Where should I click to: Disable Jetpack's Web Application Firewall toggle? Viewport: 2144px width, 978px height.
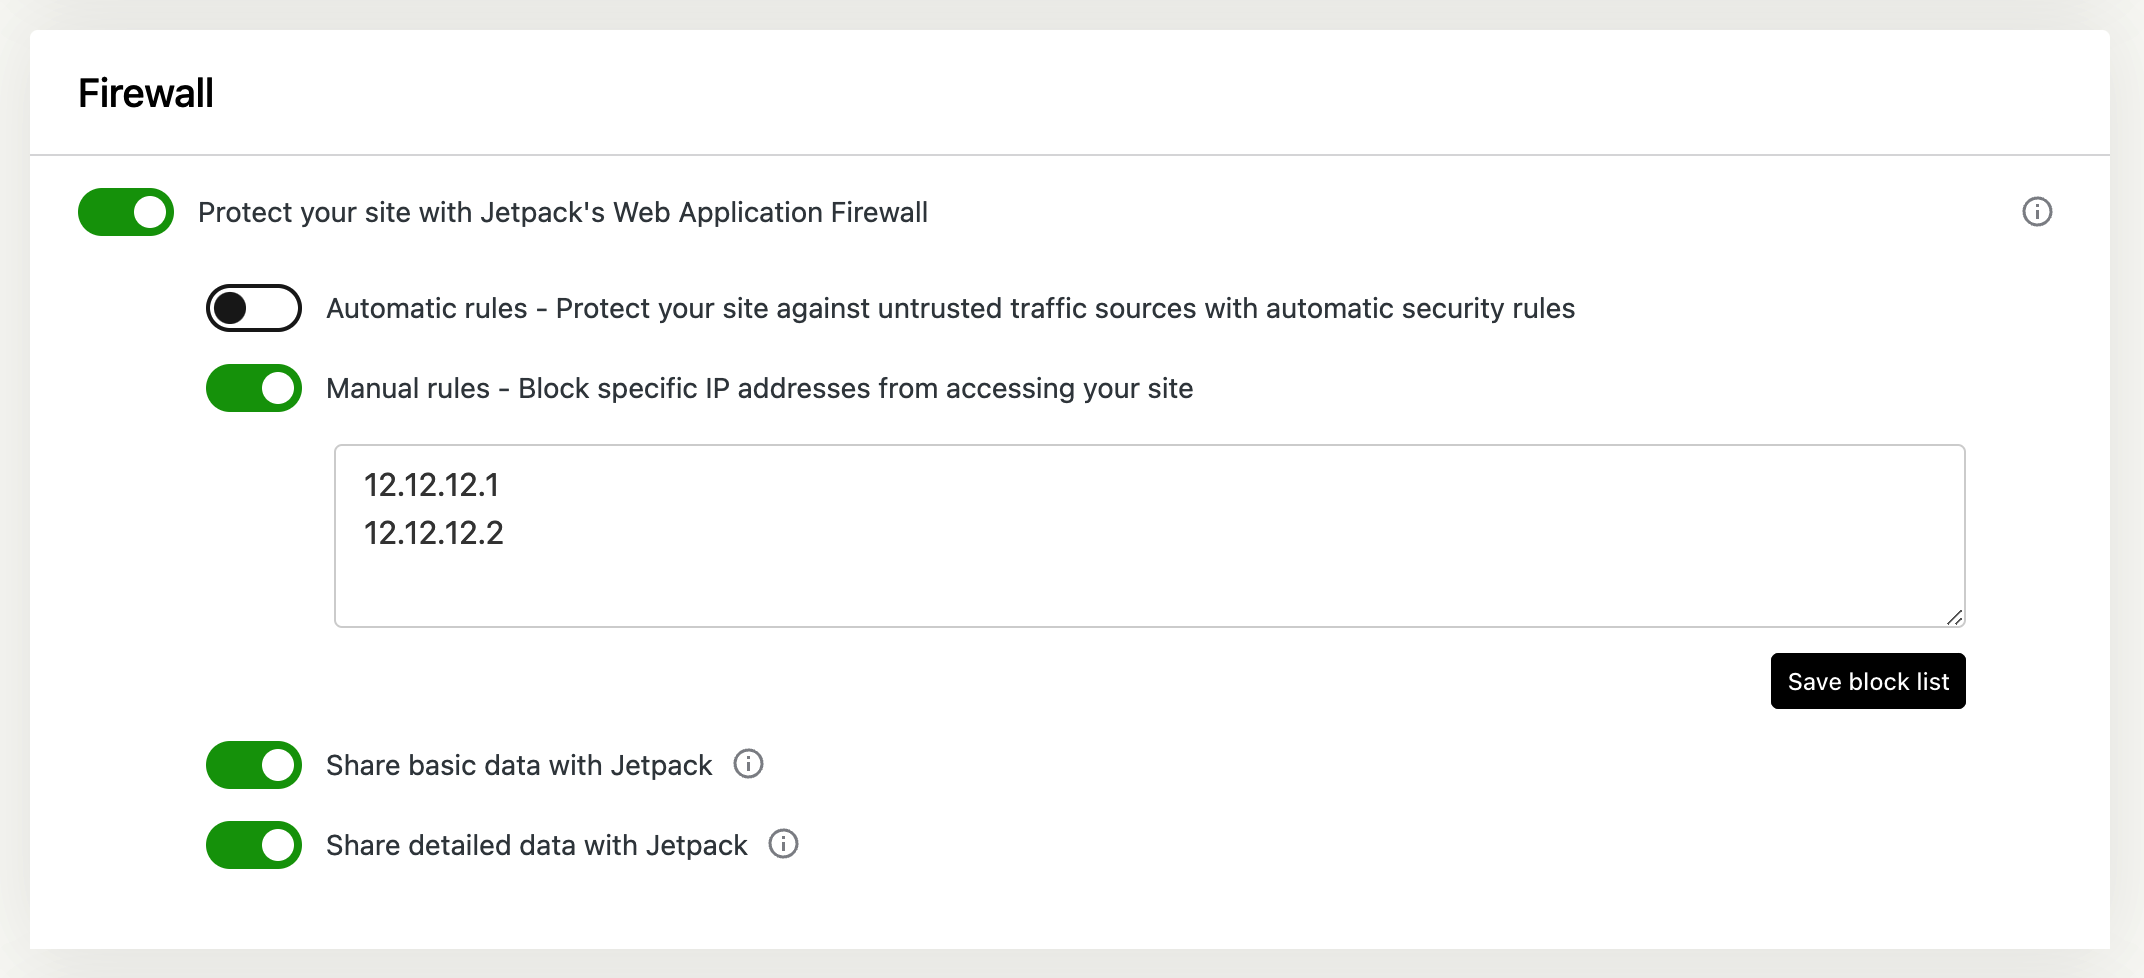(x=126, y=212)
